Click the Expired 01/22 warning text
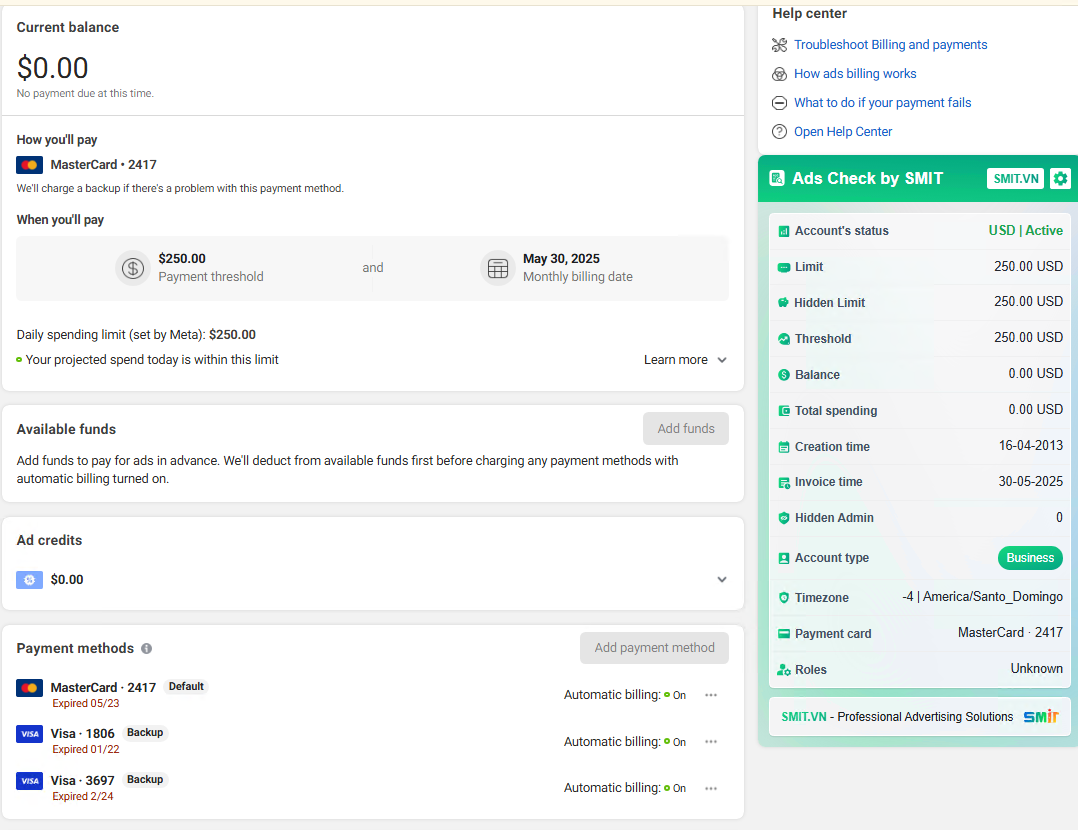Viewport: 1078px width, 830px height. [x=86, y=750]
